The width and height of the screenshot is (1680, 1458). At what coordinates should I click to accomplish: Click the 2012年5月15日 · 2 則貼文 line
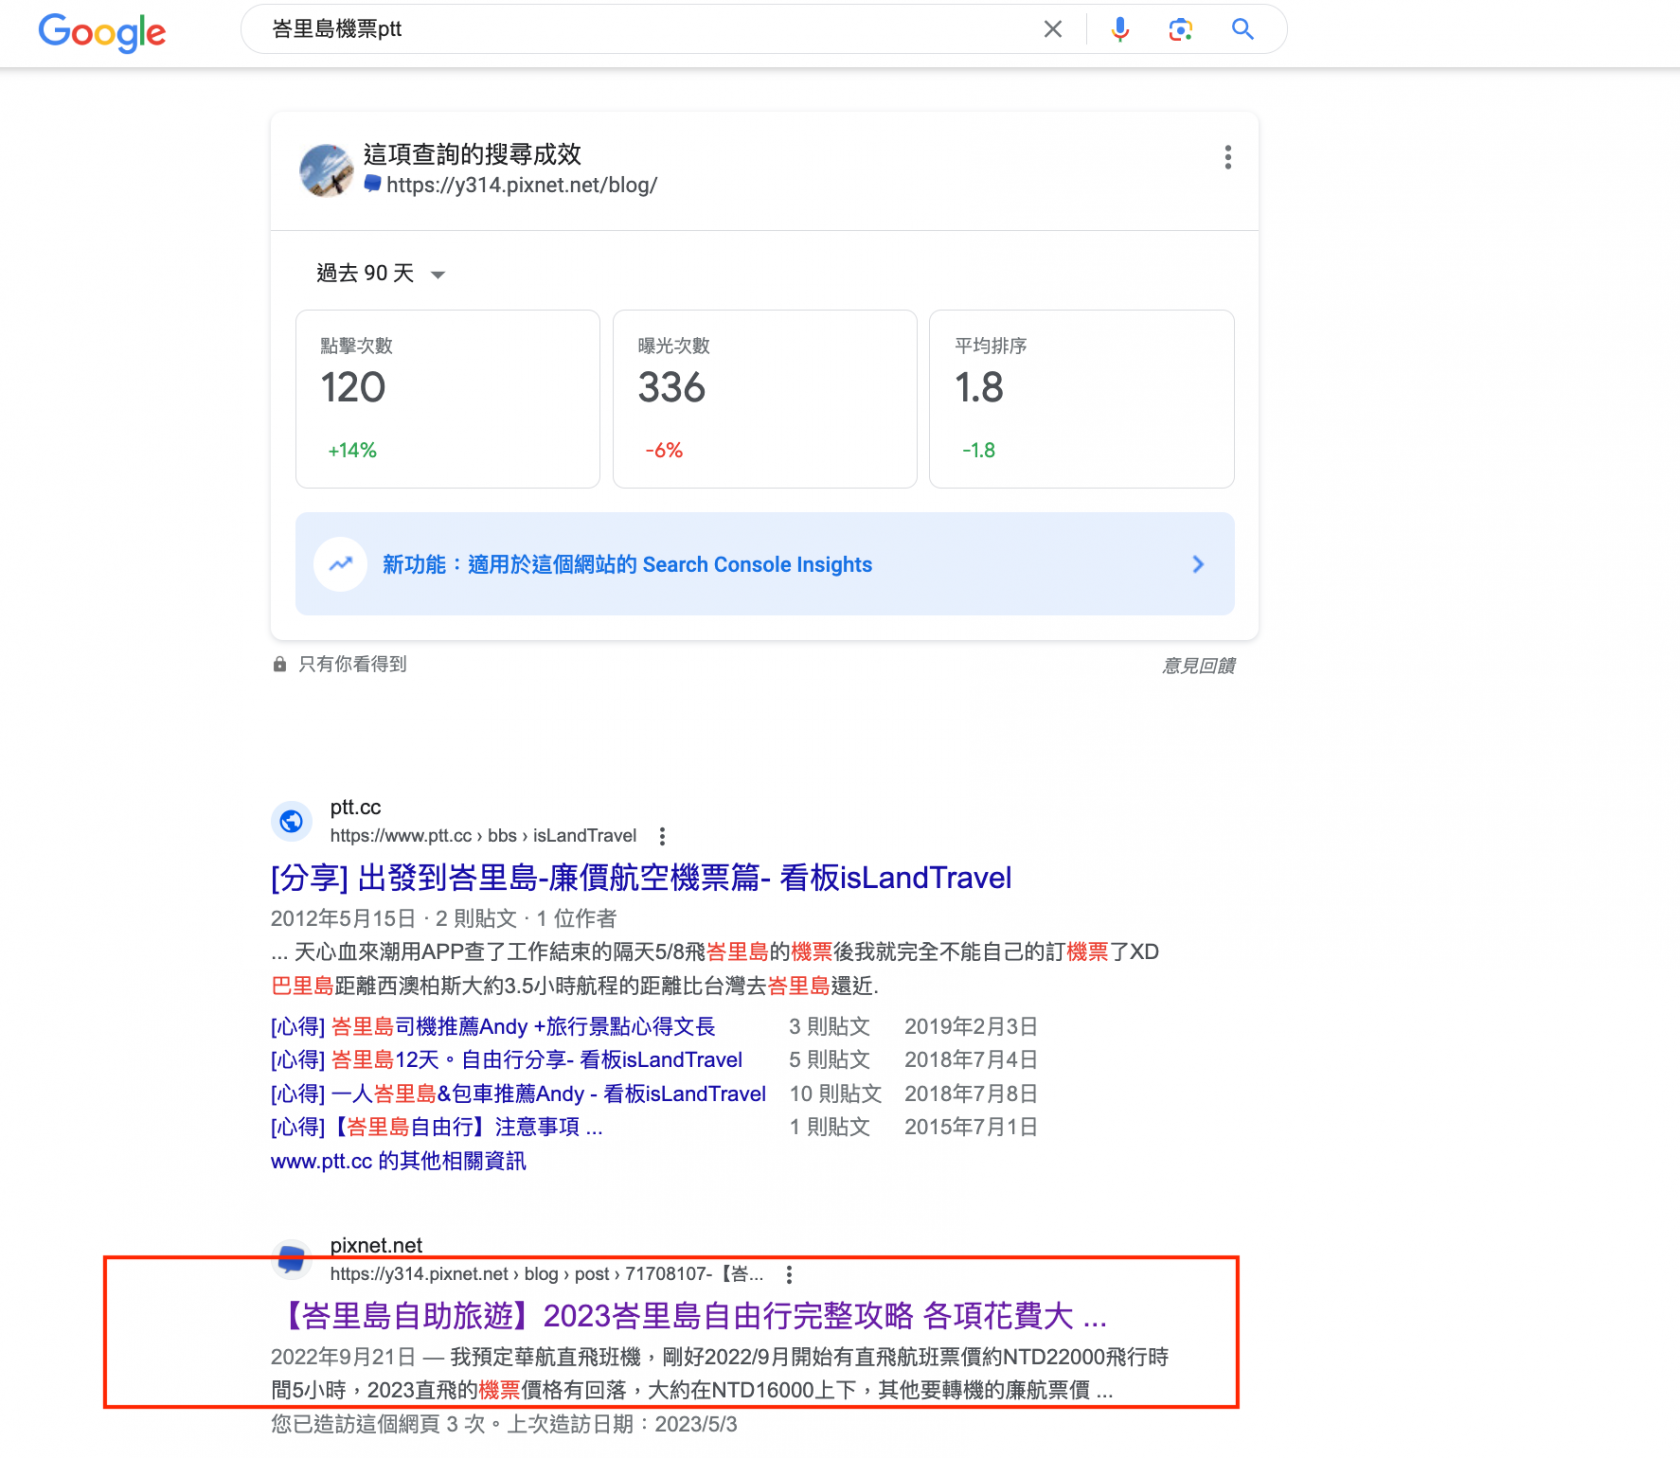(444, 919)
